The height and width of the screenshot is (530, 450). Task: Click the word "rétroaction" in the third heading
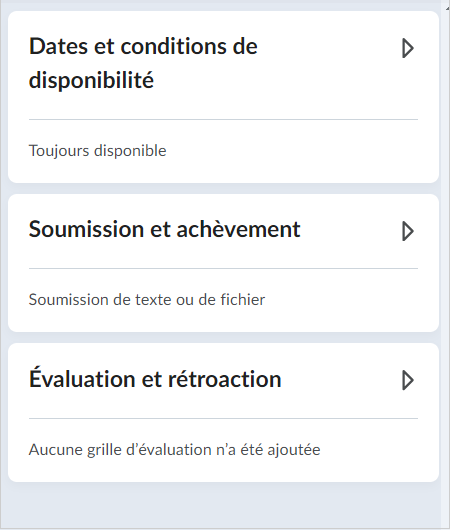pos(224,379)
